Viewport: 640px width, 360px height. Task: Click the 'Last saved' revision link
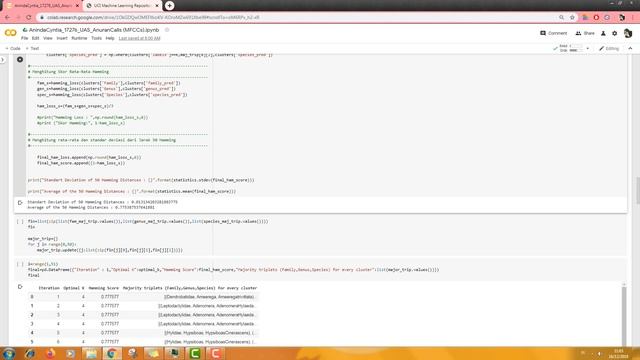click(x=140, y=38)
